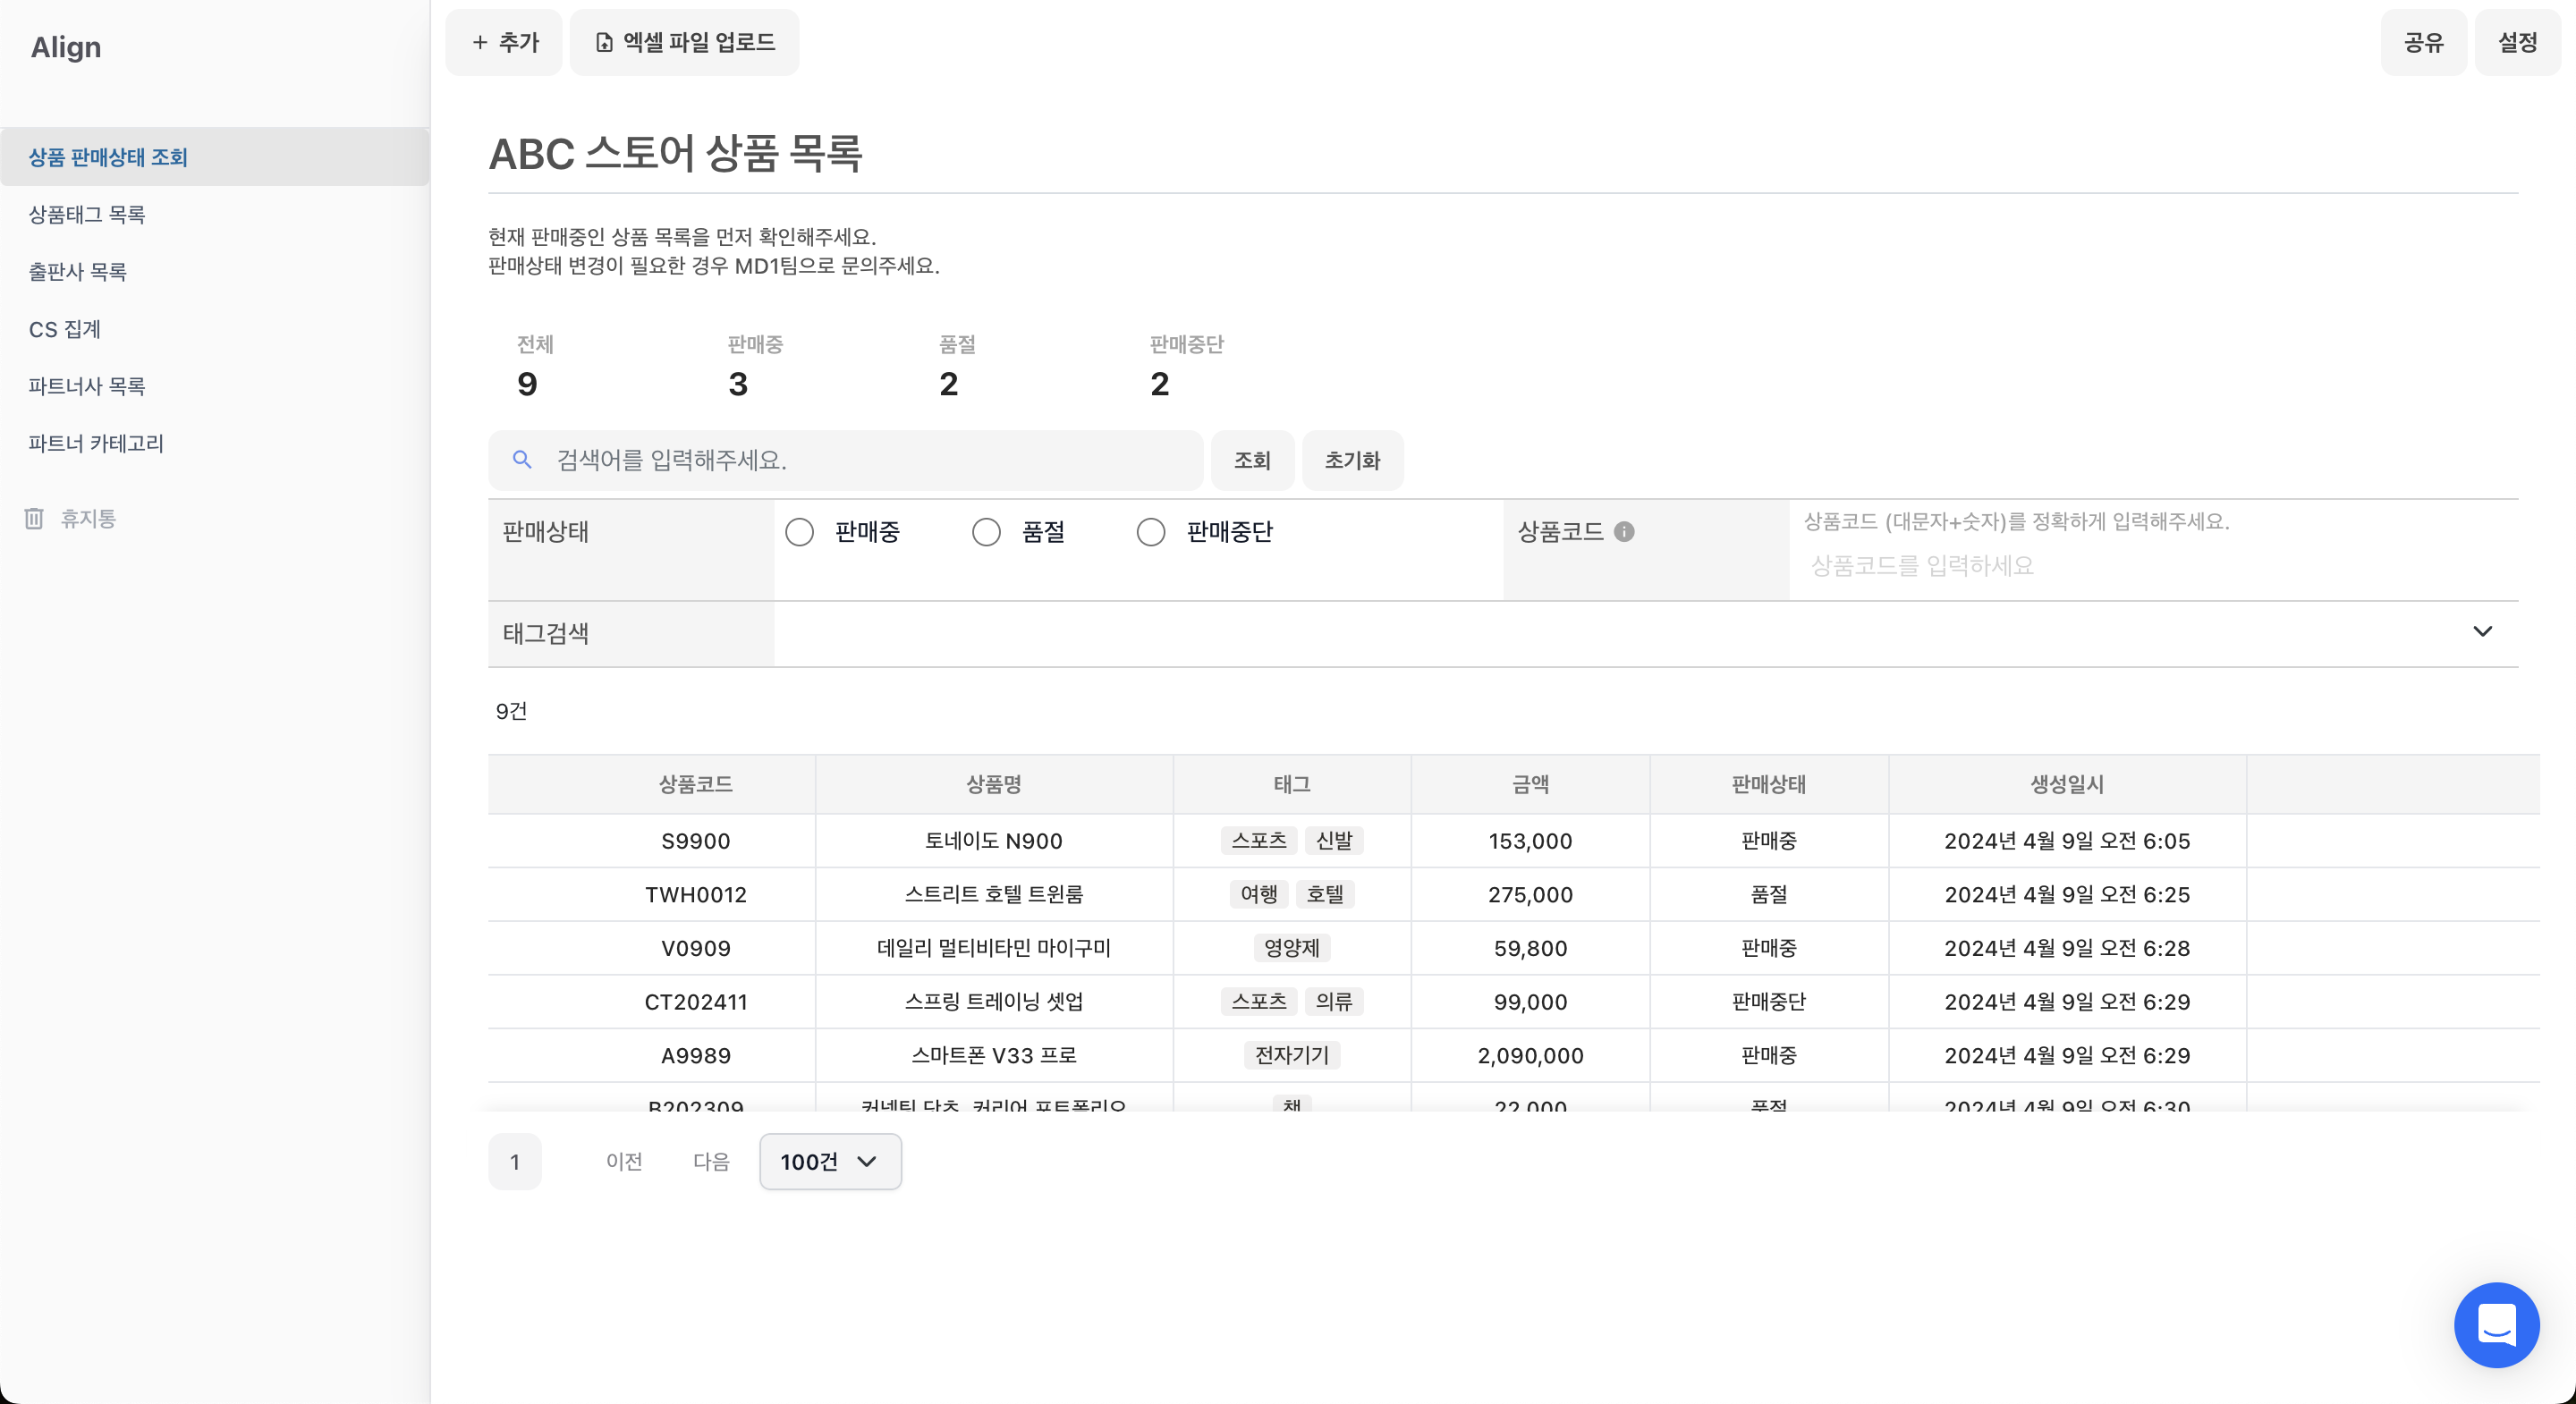This screenshot has height=1404, width=2576.
Task: Filter by the 전체 count 9
Action: click(535, 367)
